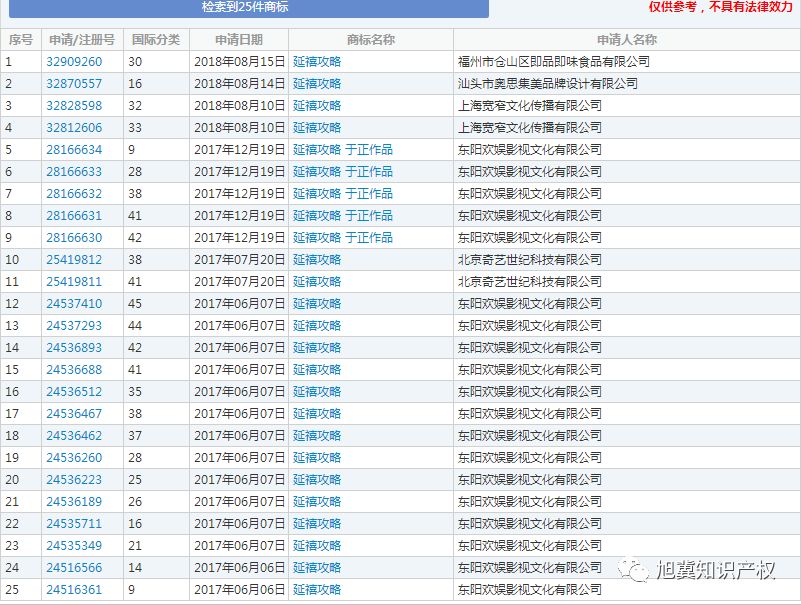
Task: Click the 国际分类 column header
Action: [x=156, y=40]
